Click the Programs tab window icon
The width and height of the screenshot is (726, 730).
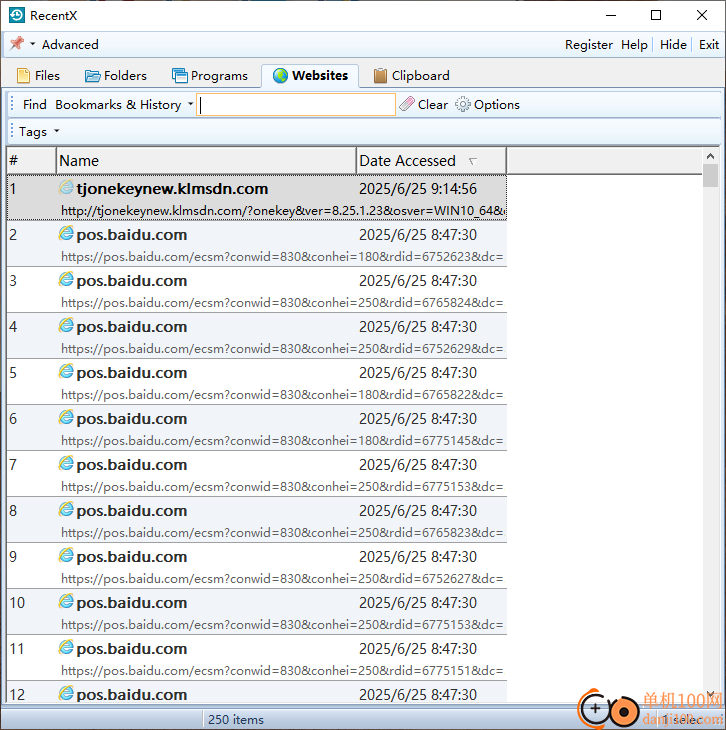pyautogui.click(x=179, y=75)
